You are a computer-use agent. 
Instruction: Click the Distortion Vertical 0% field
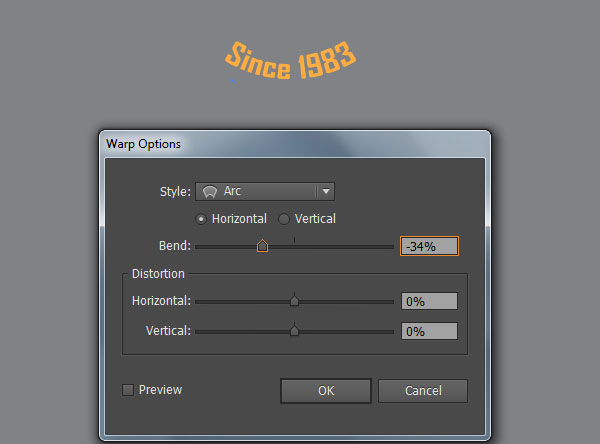click(x=429, y=331)
